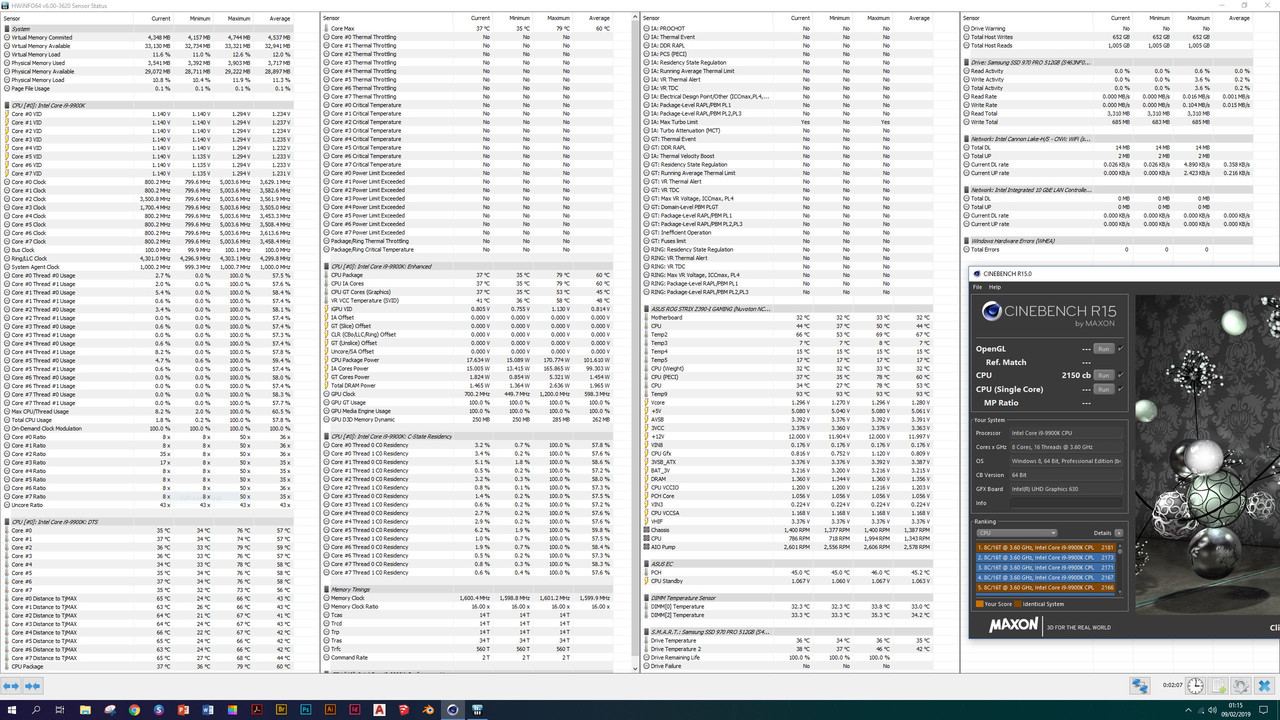This screenshot has width=1280, height=720.
Task: Select the 'System' sensor group header
Action: tap(146, 29)
